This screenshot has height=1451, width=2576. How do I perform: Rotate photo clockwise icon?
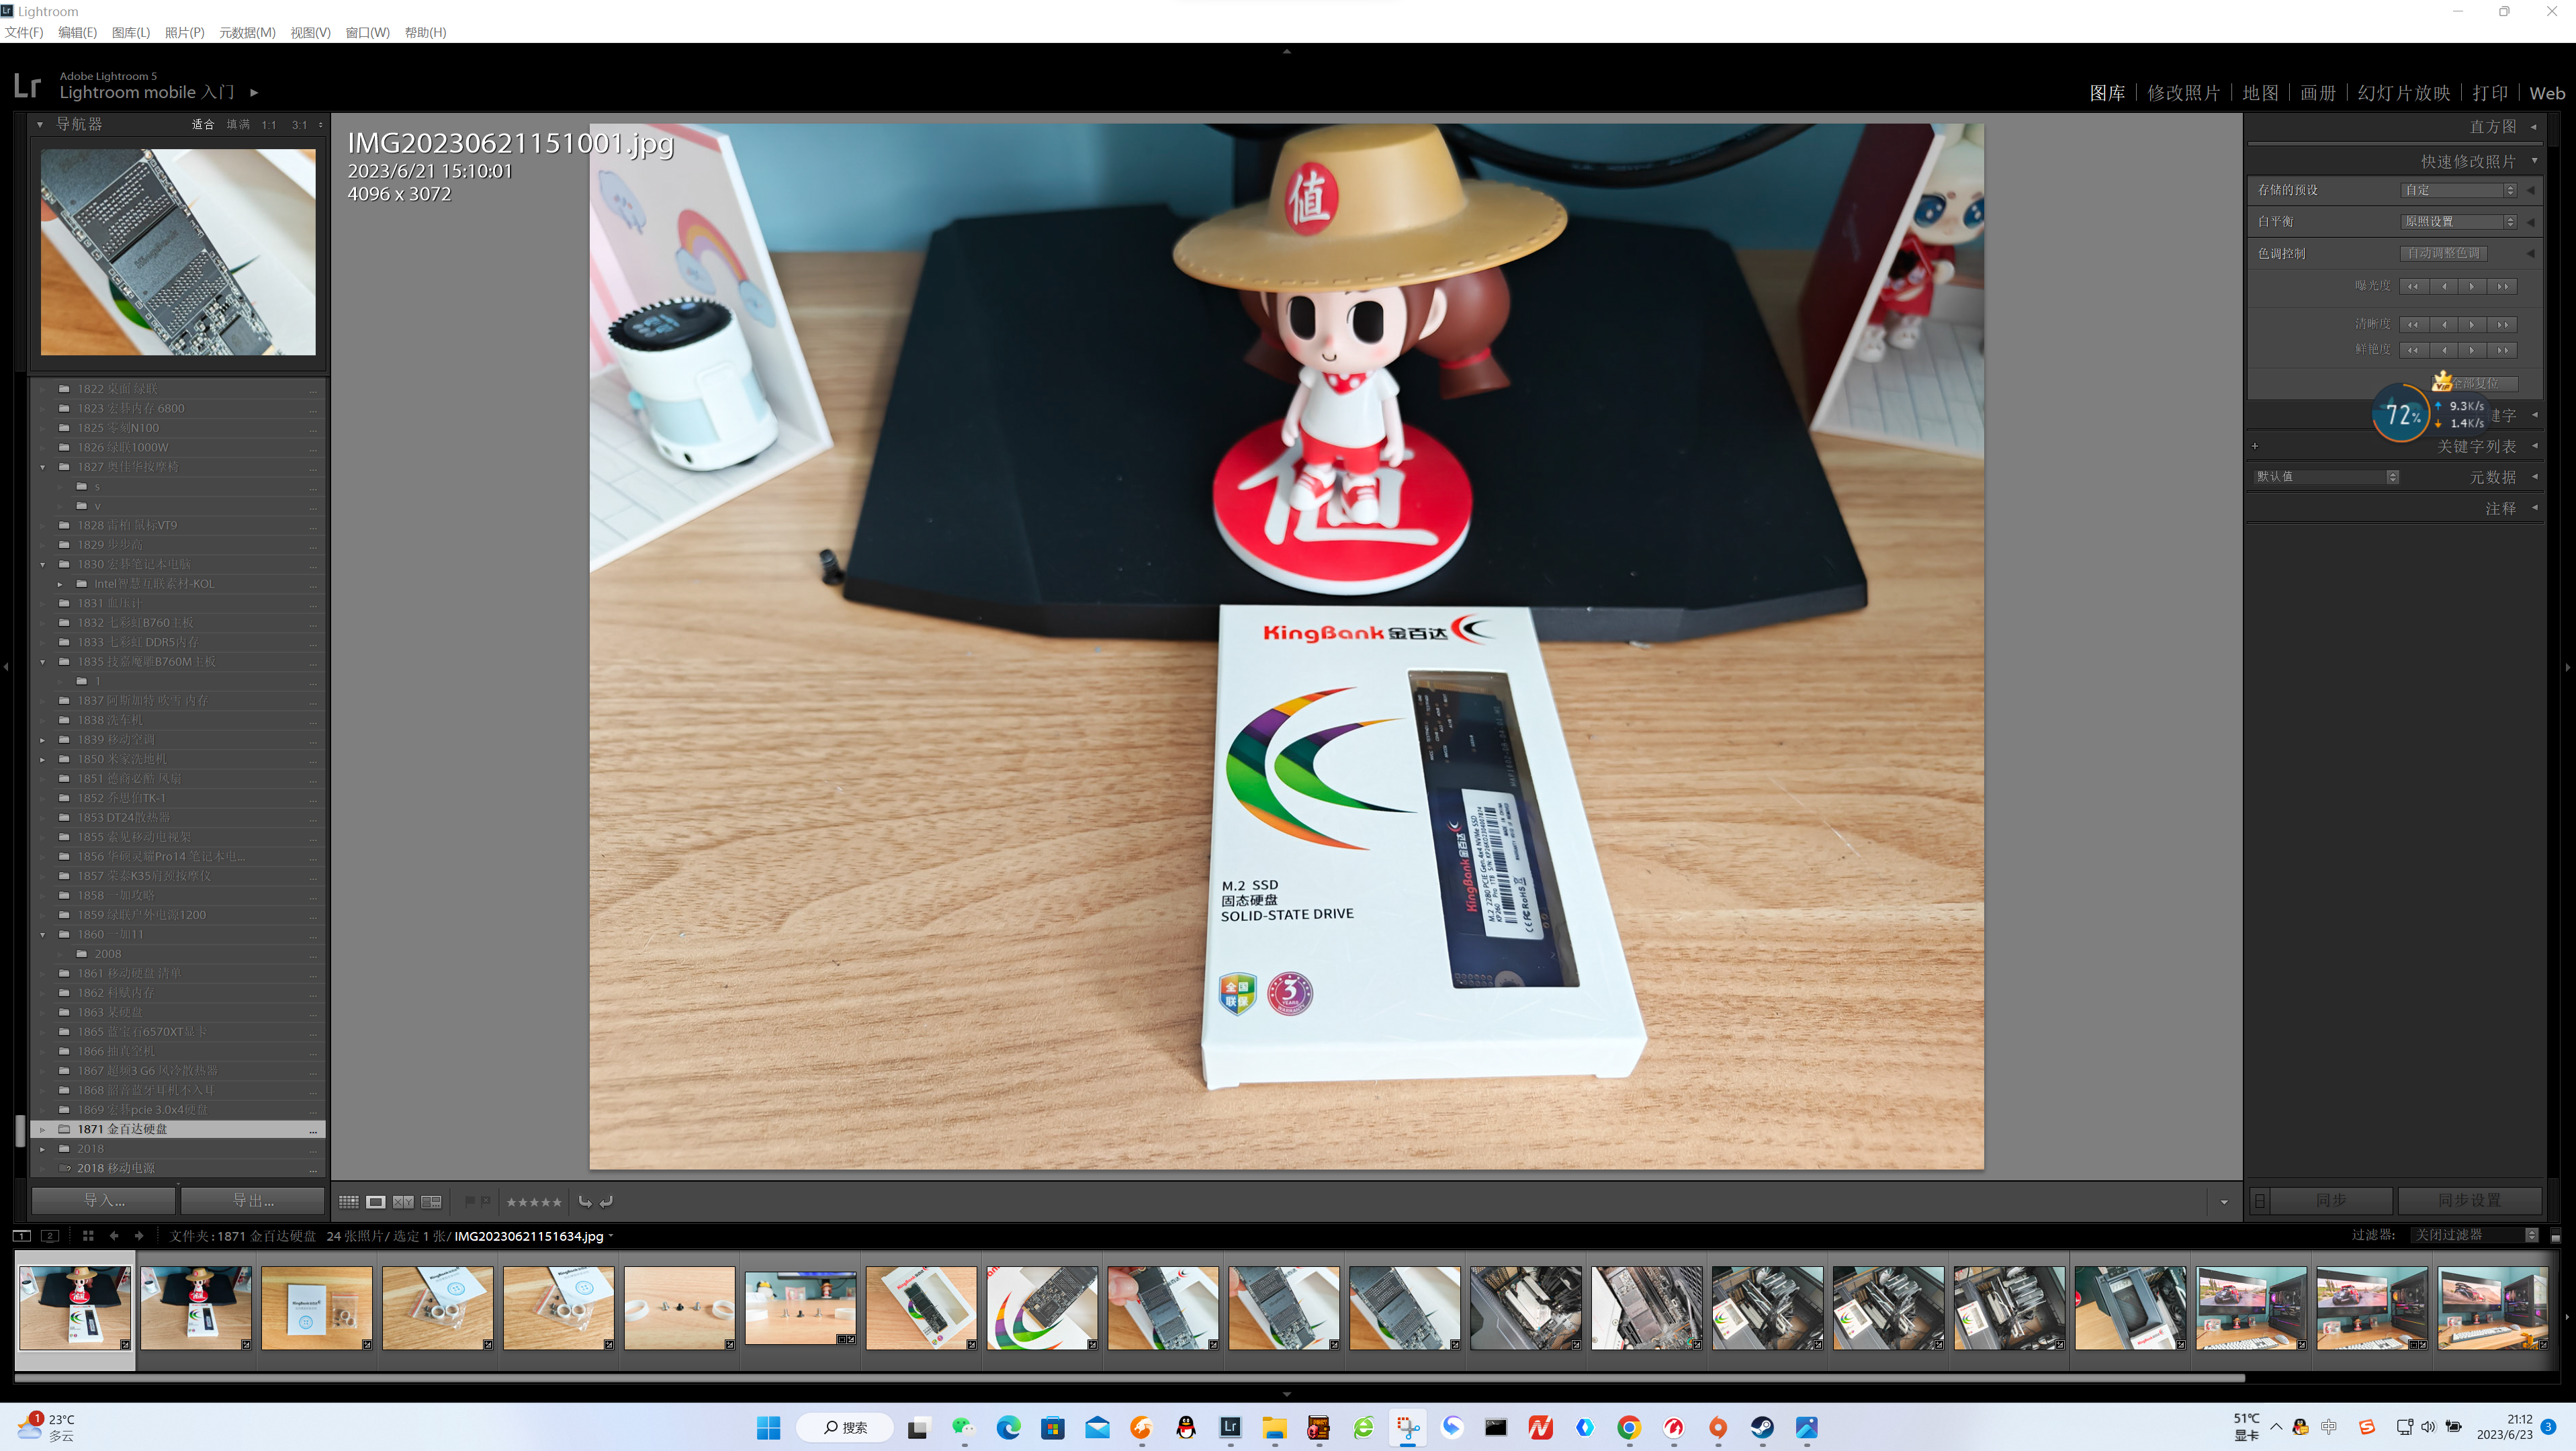point(606,1201)
